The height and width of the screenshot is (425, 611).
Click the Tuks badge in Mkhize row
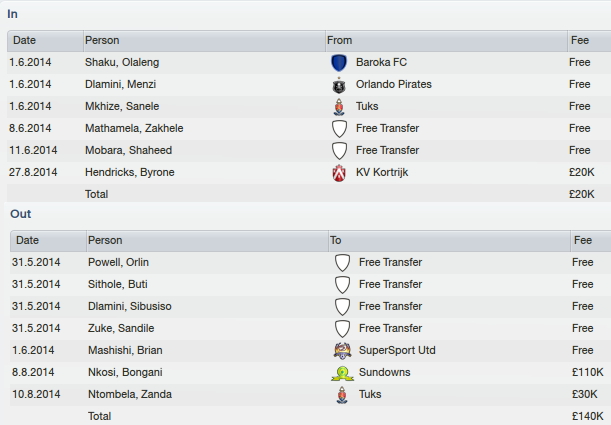(x=339, y=107)
